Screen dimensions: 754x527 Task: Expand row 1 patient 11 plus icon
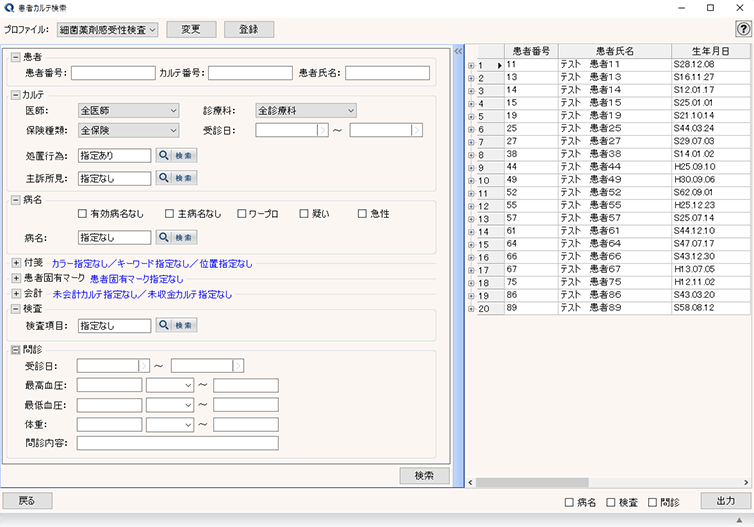click(x=471, y=66)
